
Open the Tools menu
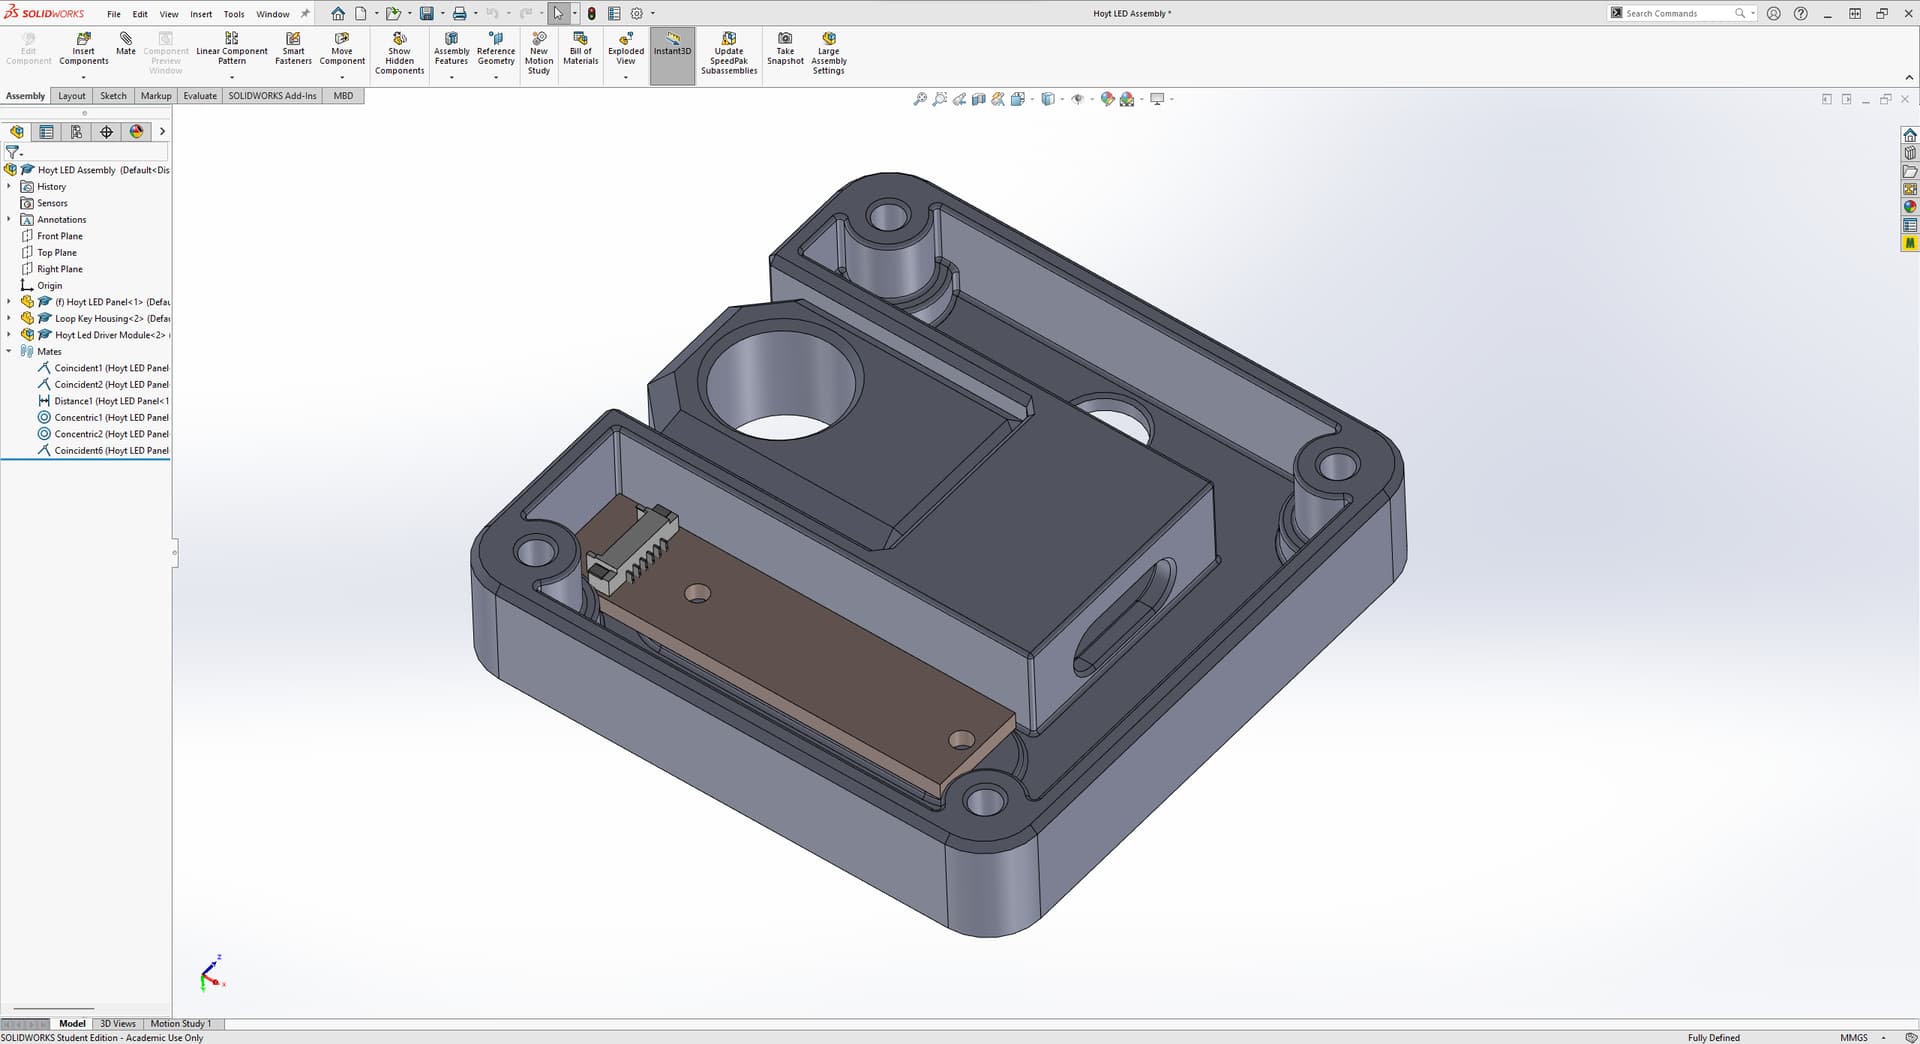[x=233, y=14]
